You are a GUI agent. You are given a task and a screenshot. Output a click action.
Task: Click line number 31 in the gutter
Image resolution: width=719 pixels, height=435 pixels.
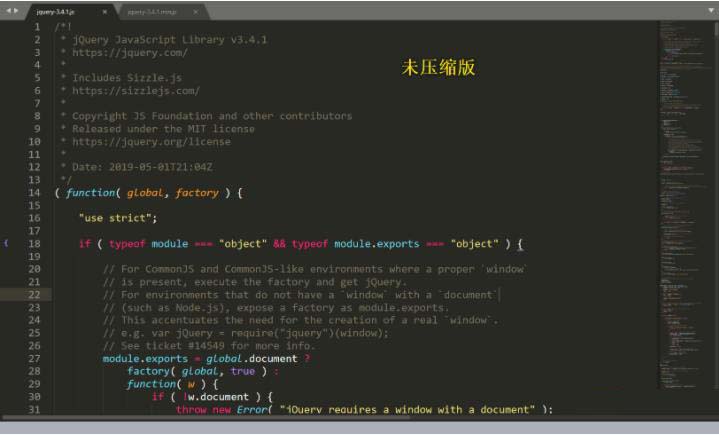point(34,409)
